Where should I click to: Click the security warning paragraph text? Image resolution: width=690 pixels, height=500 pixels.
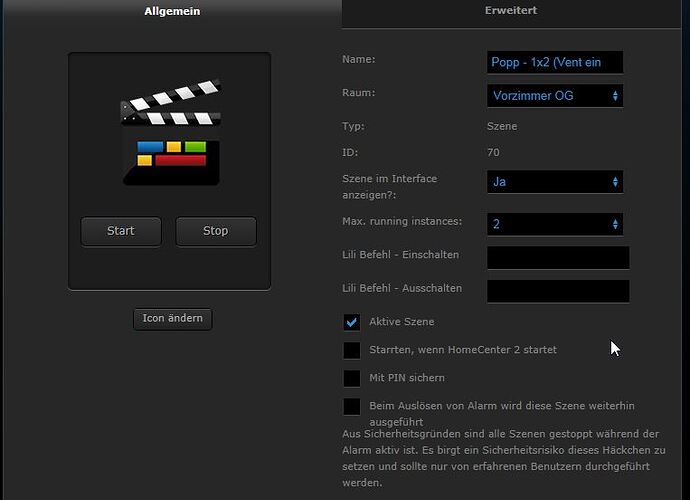pos(500,458)
